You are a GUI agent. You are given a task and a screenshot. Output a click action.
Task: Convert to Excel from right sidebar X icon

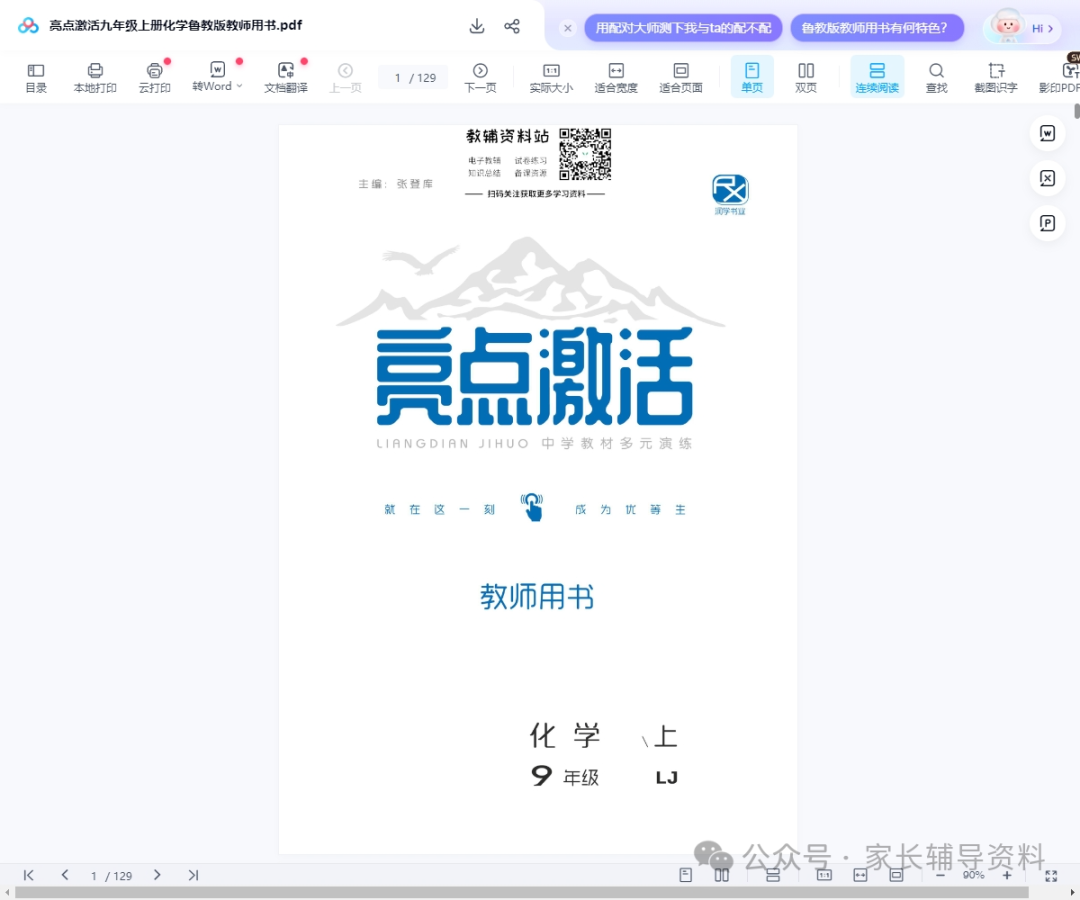point(1047,178)
